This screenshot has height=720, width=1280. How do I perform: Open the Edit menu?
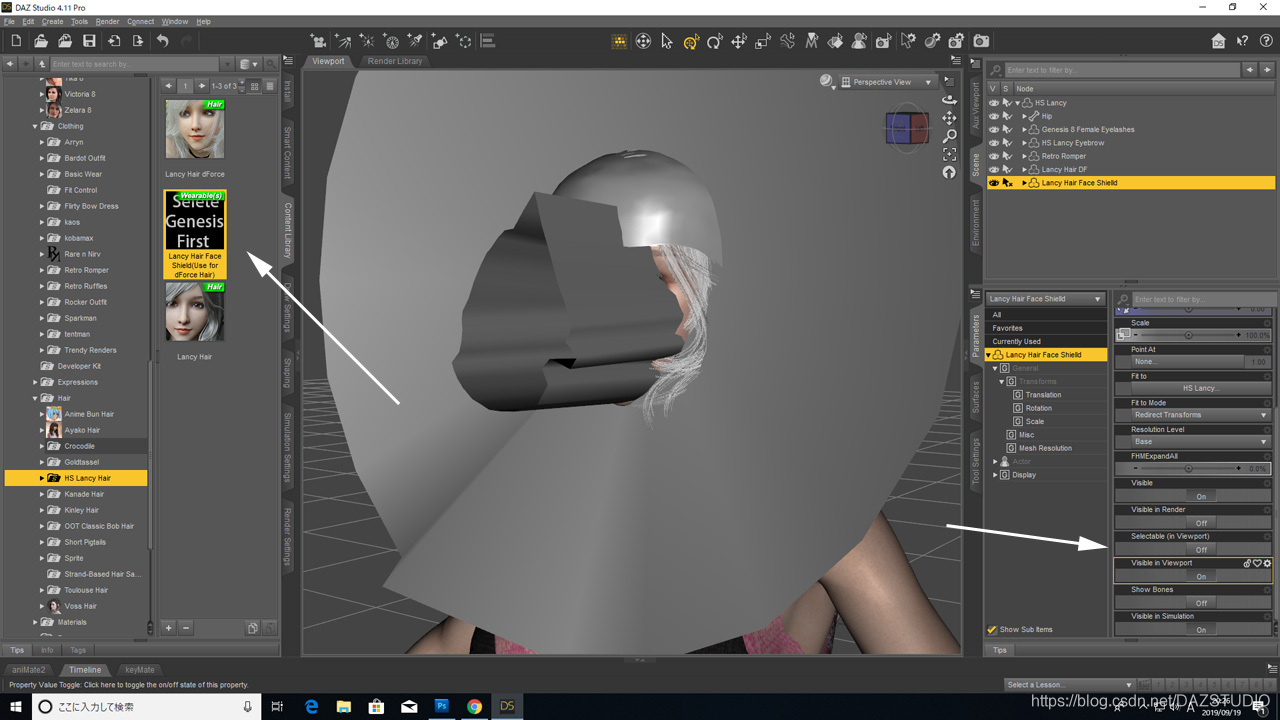[x=28, y=21]
